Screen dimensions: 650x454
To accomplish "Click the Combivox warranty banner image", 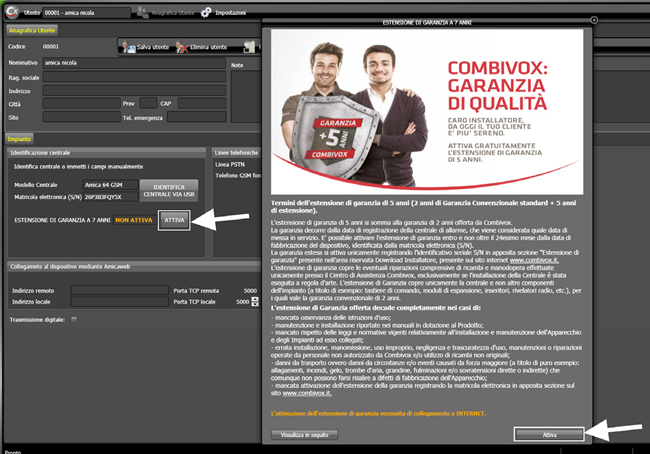I will pyautogui.click(x=427, y=112).
